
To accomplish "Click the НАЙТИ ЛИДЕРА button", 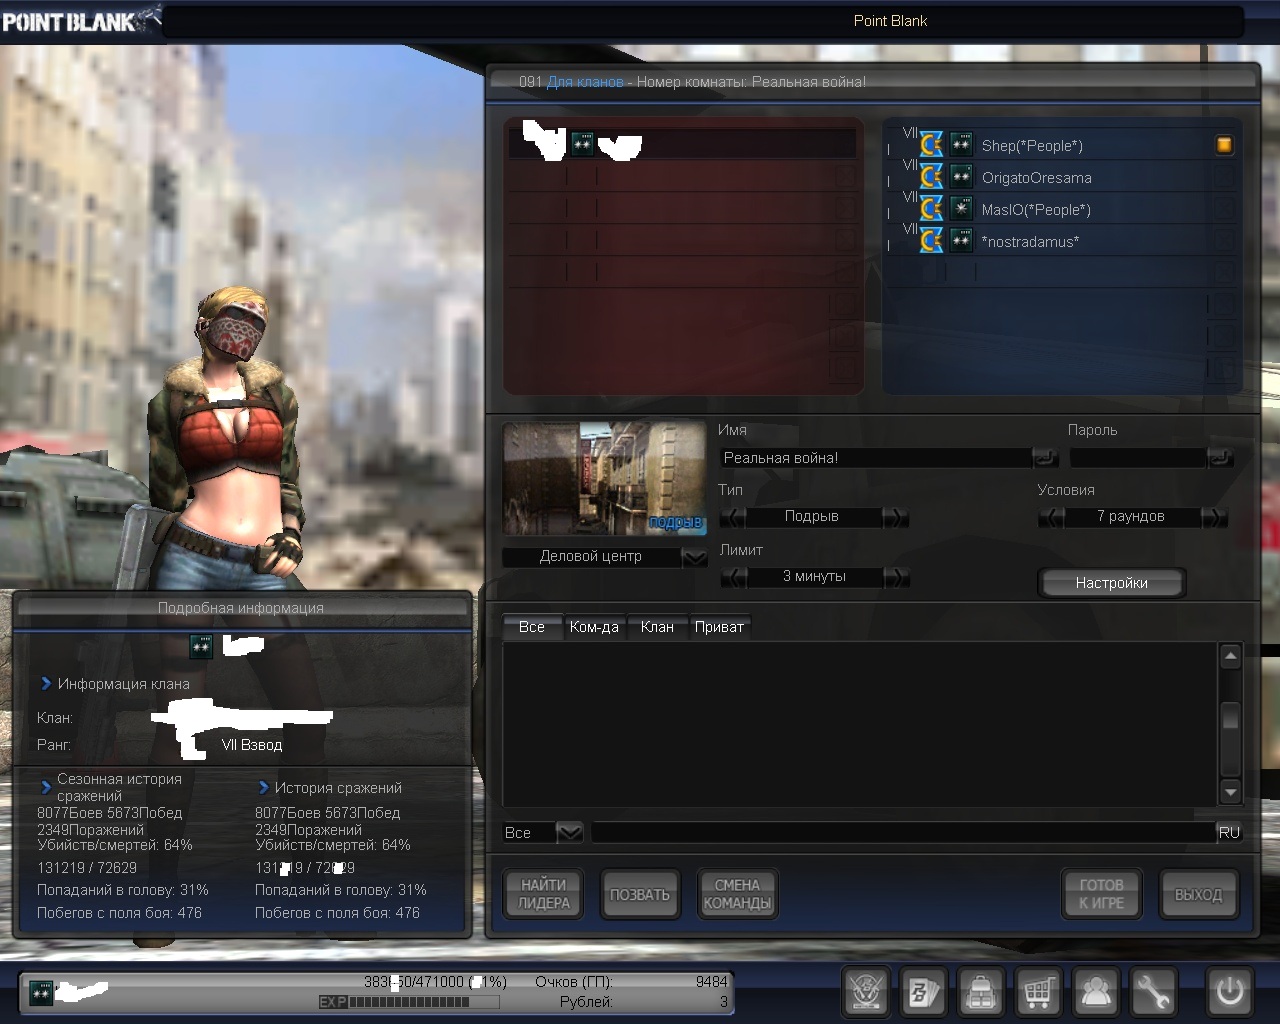I will (543, 894).
